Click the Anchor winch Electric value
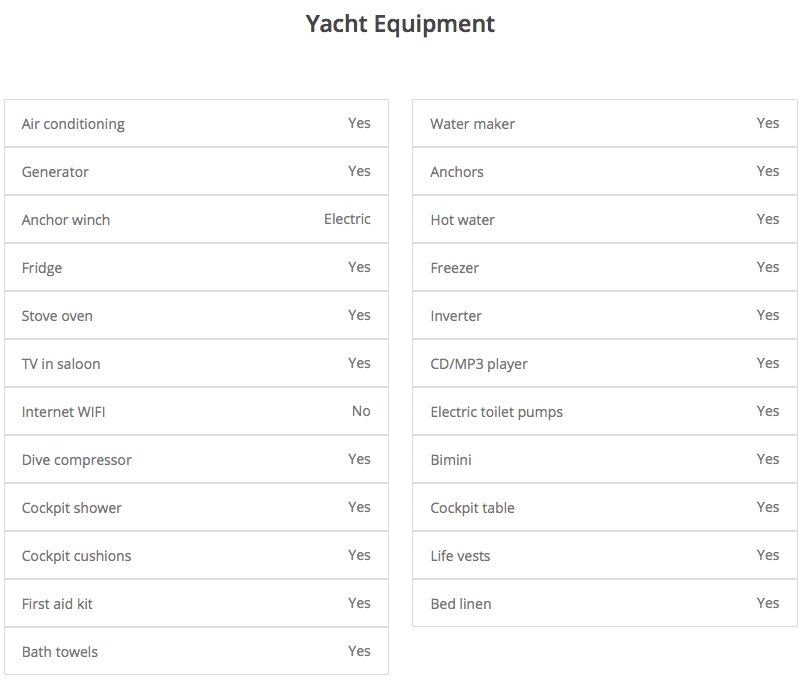The width and height of the screenshot is (803, 680). tap(347, 220)
